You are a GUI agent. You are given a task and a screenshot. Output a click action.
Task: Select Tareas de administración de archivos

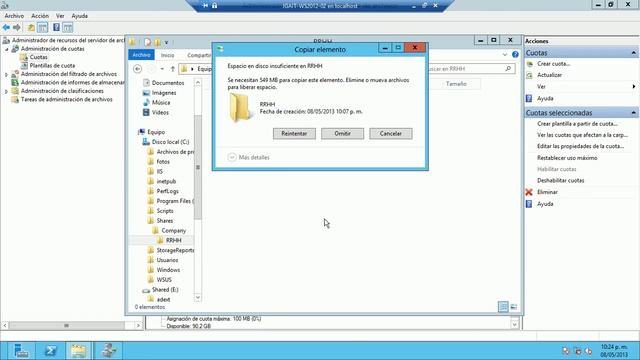67,100
